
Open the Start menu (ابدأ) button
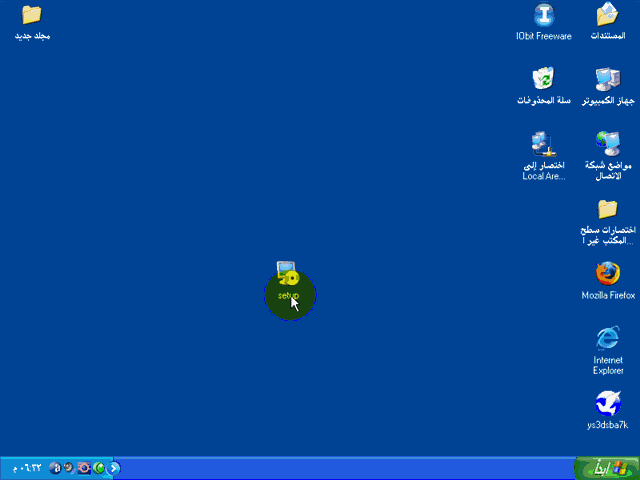606,467
